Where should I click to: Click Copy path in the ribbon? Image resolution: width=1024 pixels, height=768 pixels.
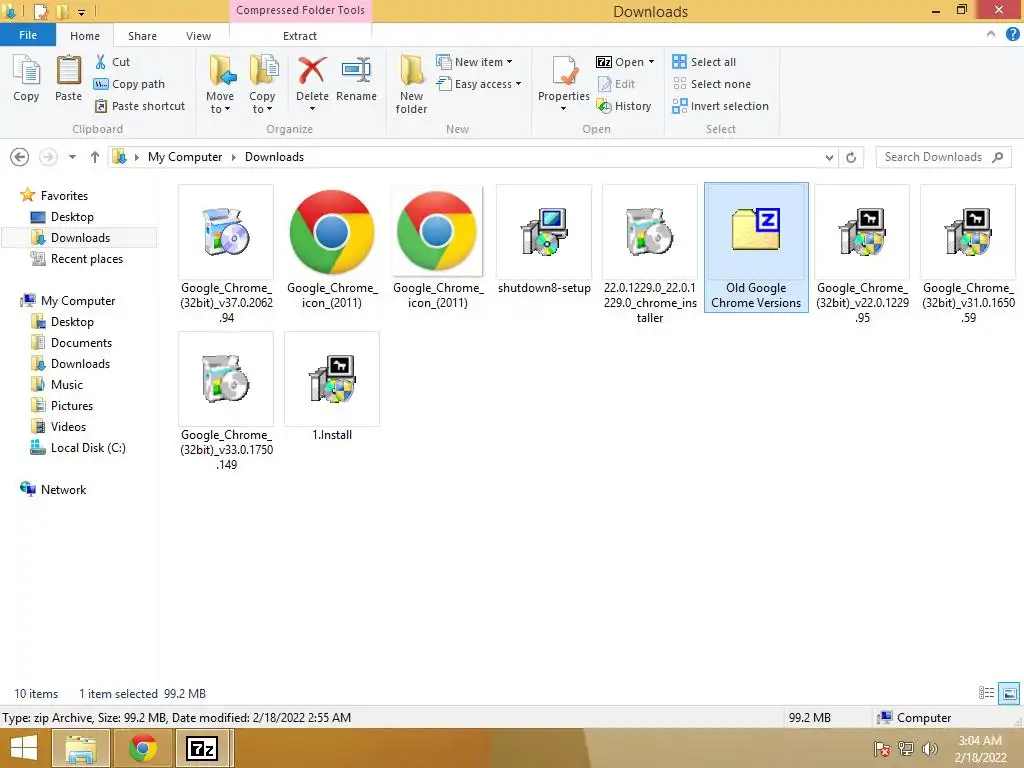tap(129, 84)
